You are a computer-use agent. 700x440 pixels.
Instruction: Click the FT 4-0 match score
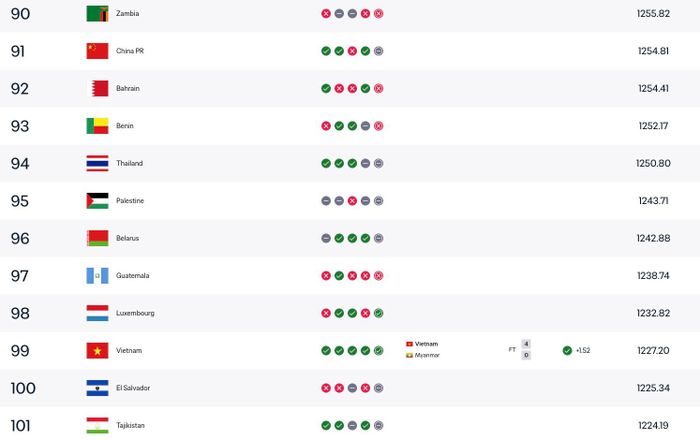[520, 349]
